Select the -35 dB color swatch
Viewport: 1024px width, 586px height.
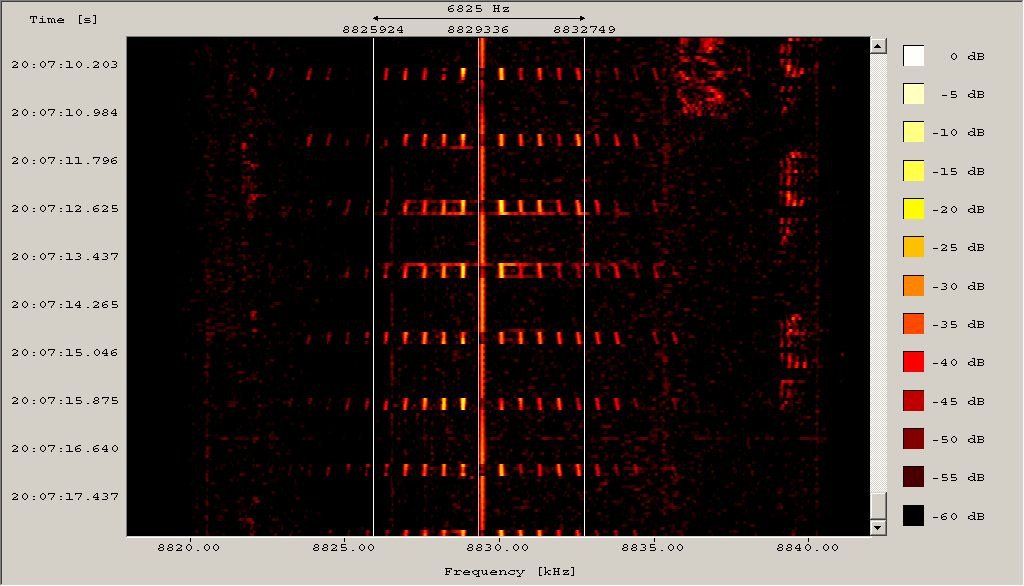[x=914, y=323]
